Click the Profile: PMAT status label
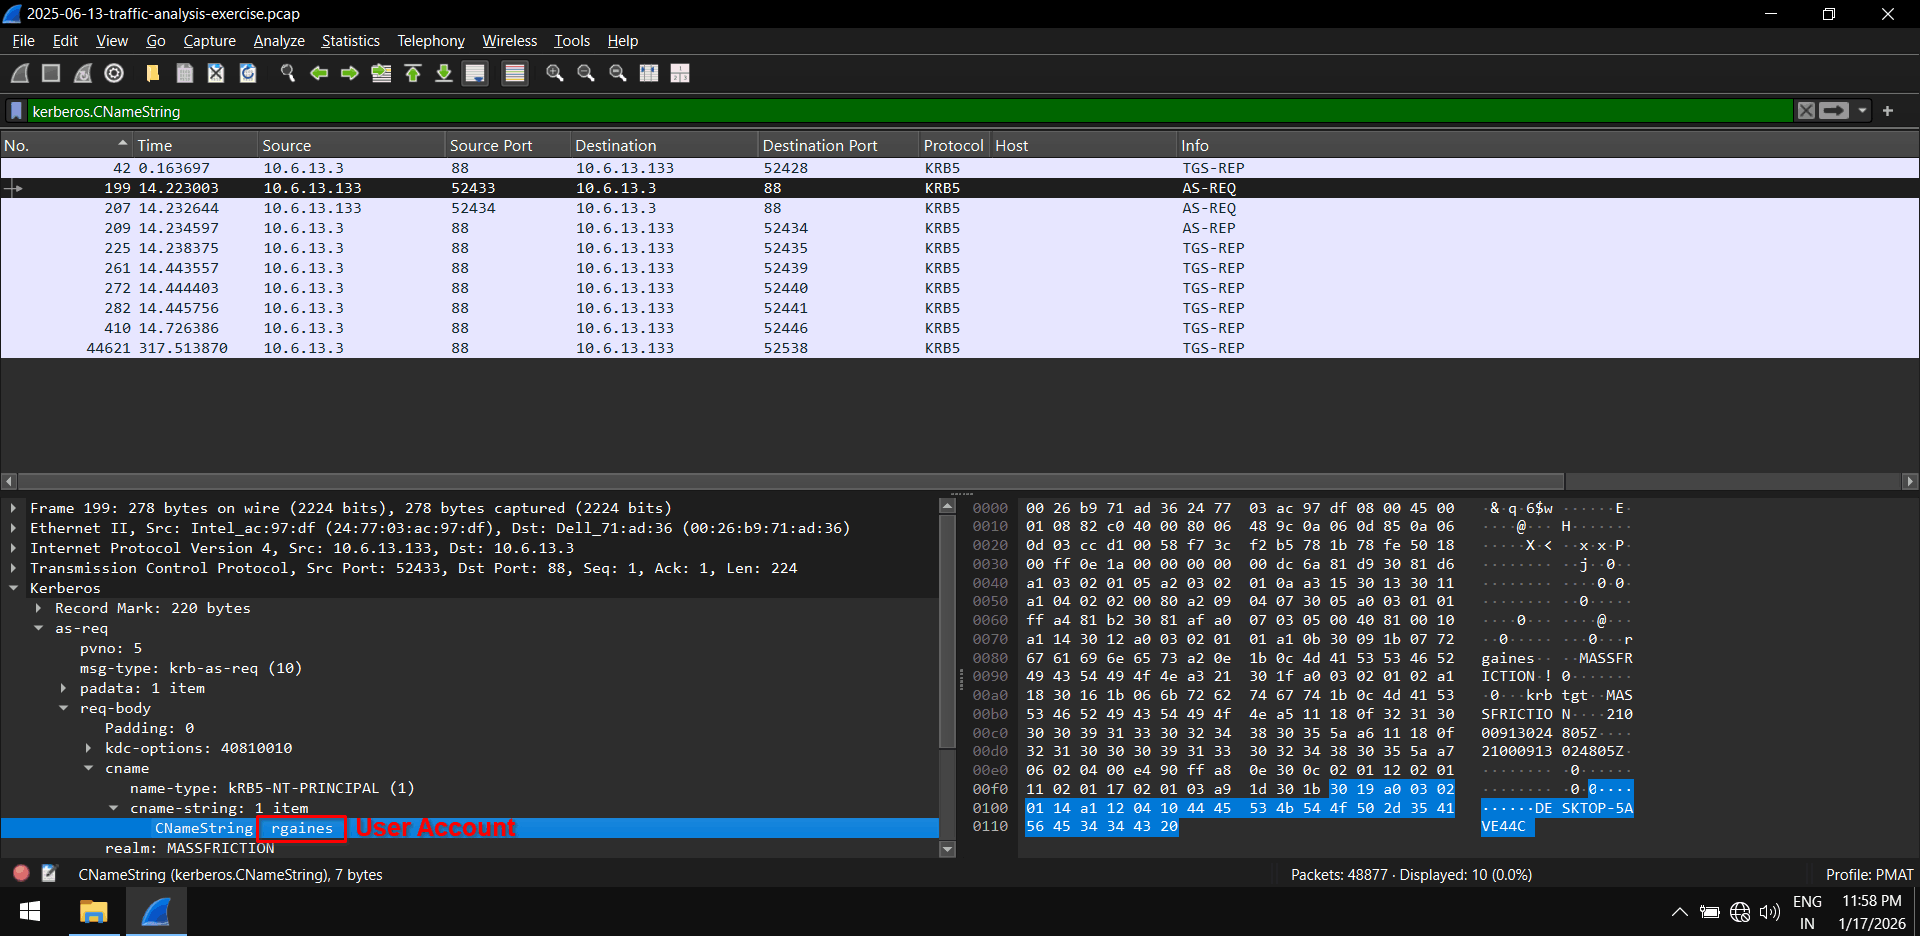The image size is (1920, 936). coord(1868,874)
